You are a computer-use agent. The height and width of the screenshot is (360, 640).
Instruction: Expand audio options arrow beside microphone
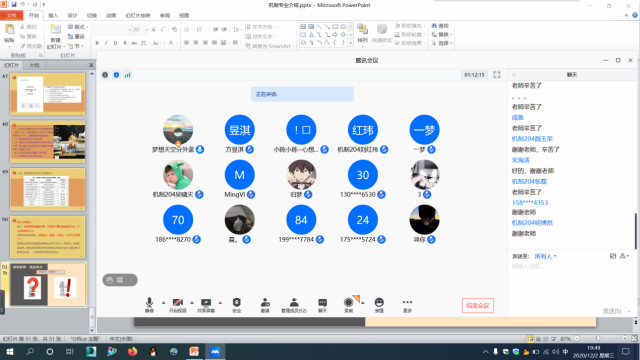point(164,303)
